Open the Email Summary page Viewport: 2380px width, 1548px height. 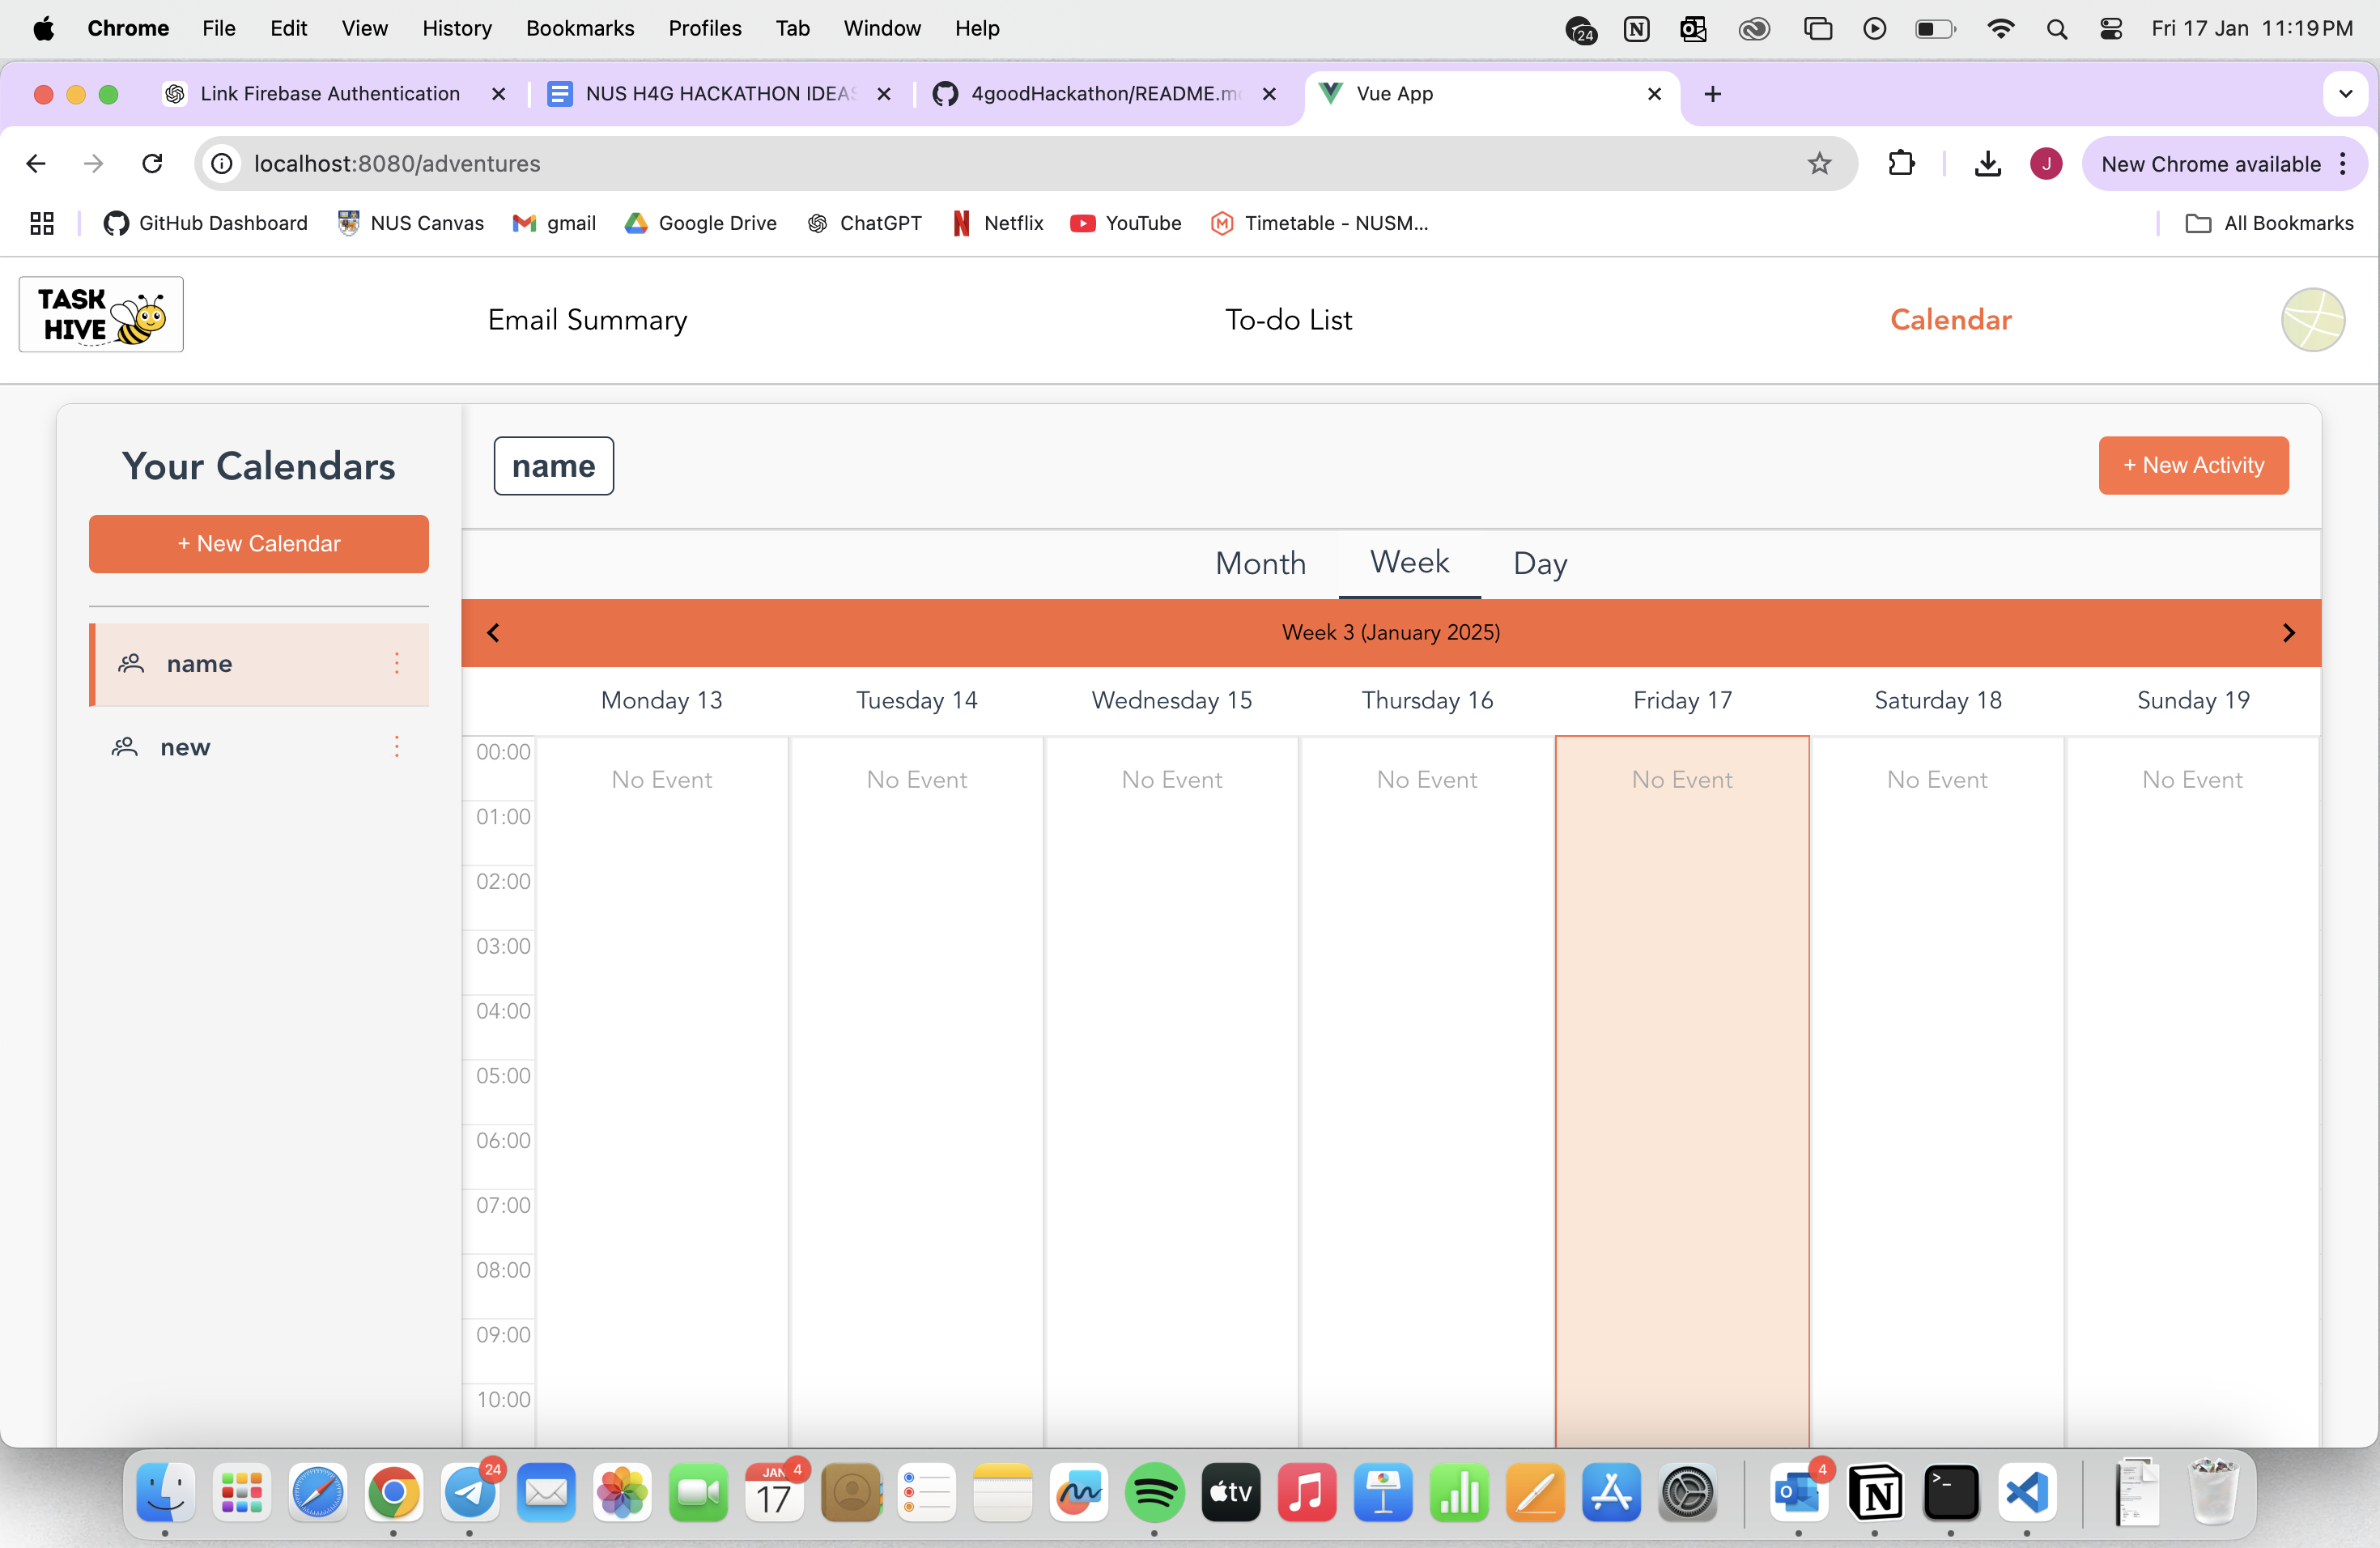click(x=587, y=320)
